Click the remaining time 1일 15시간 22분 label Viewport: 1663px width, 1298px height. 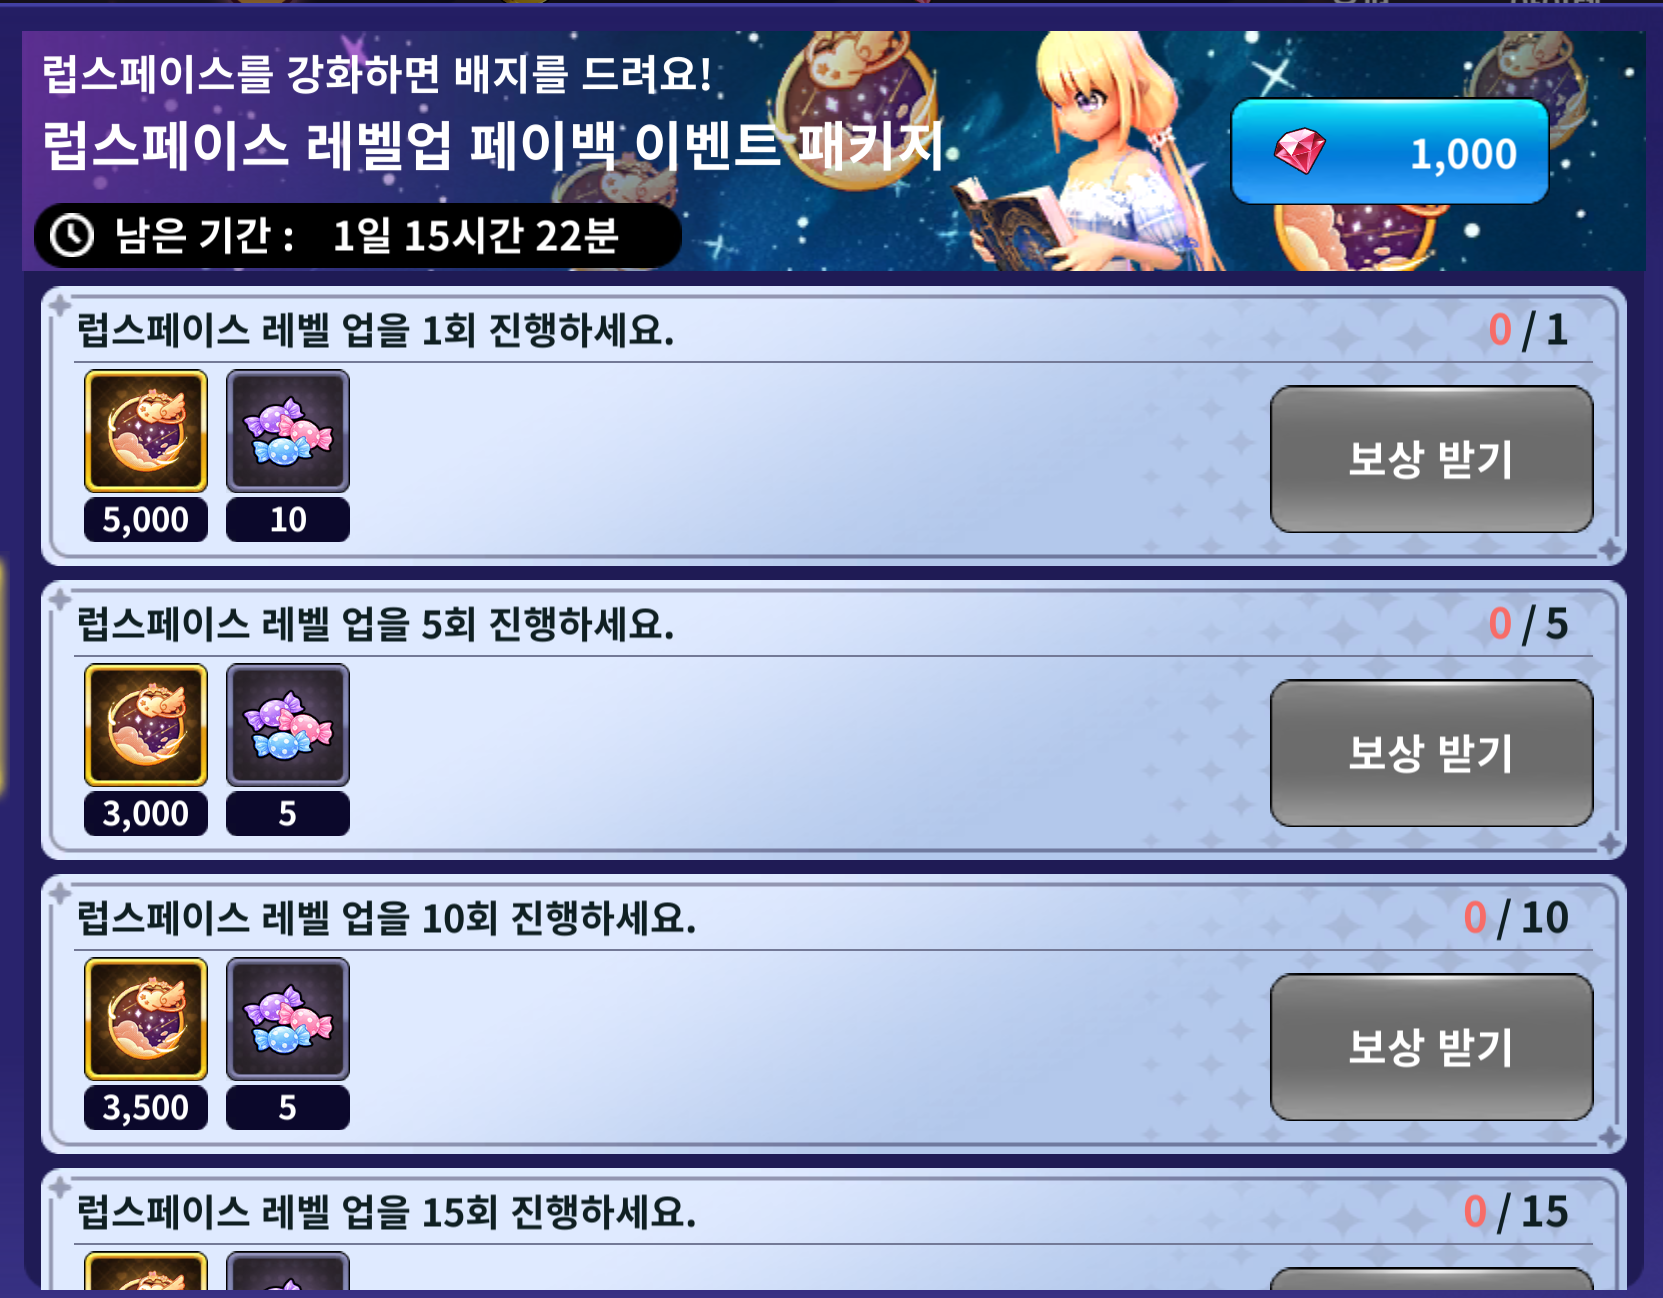click(x=476, y=236)
